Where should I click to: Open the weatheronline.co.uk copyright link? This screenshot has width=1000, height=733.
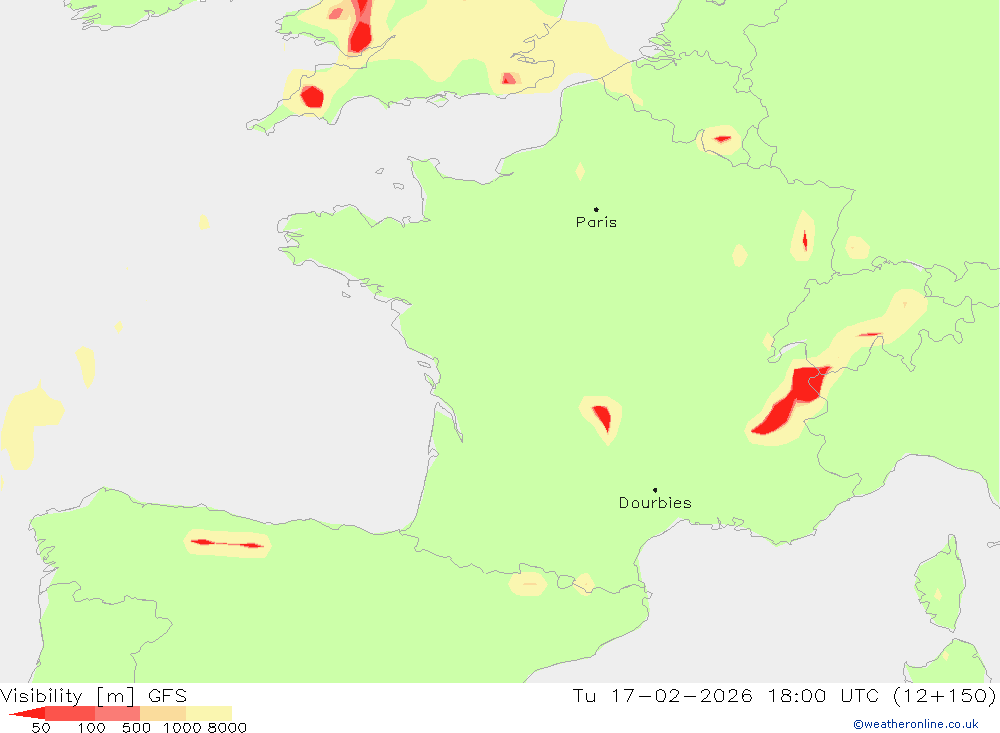[916, 724]
